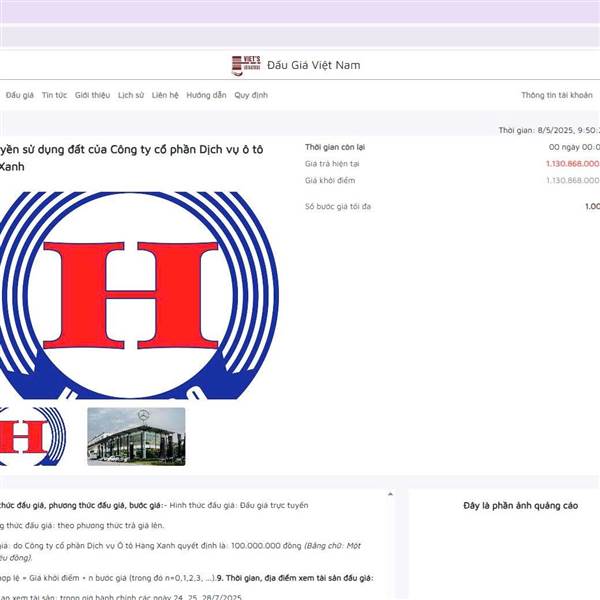Open the Giới thiệu menu item
The height and width of the screenshot is (600, 600).
92,95
